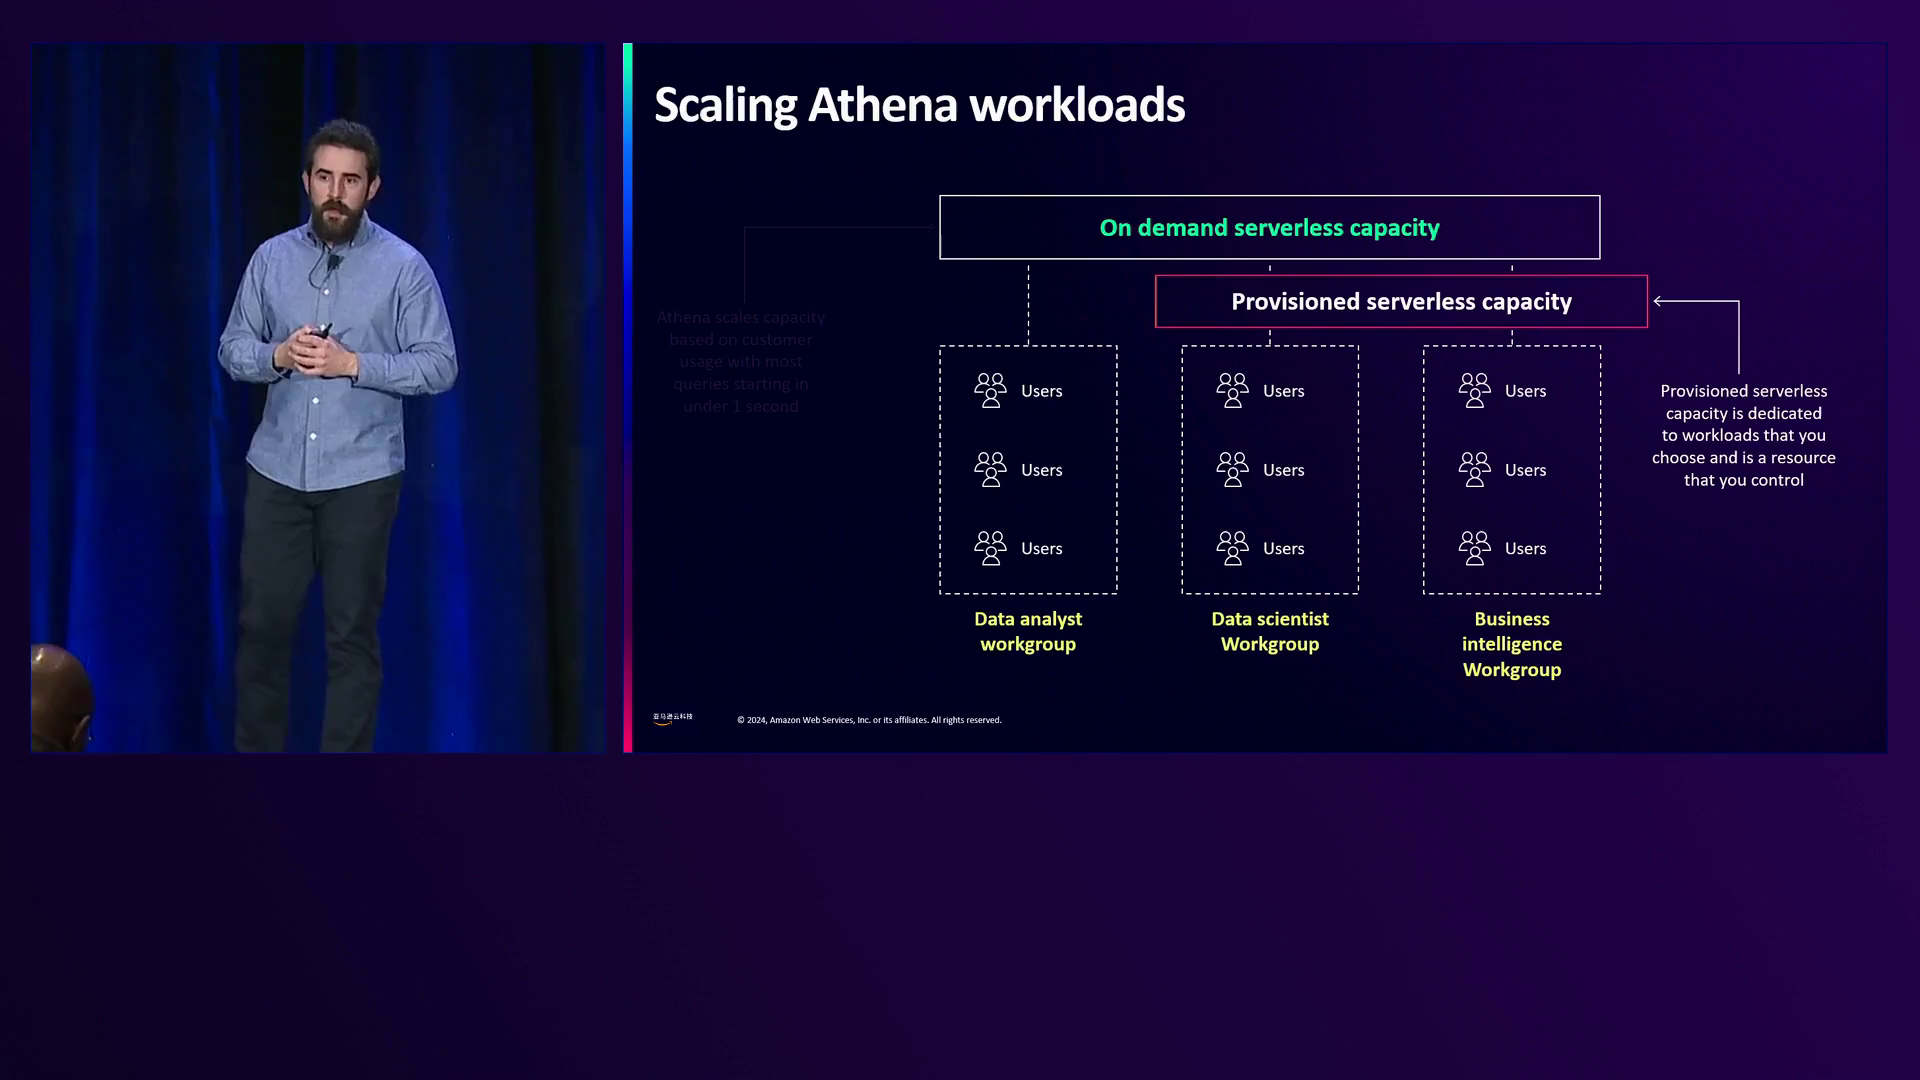1920x1080 pixels.
Task: Click top 'Users' text in Data analyst workgroup
Action: 1041,391
